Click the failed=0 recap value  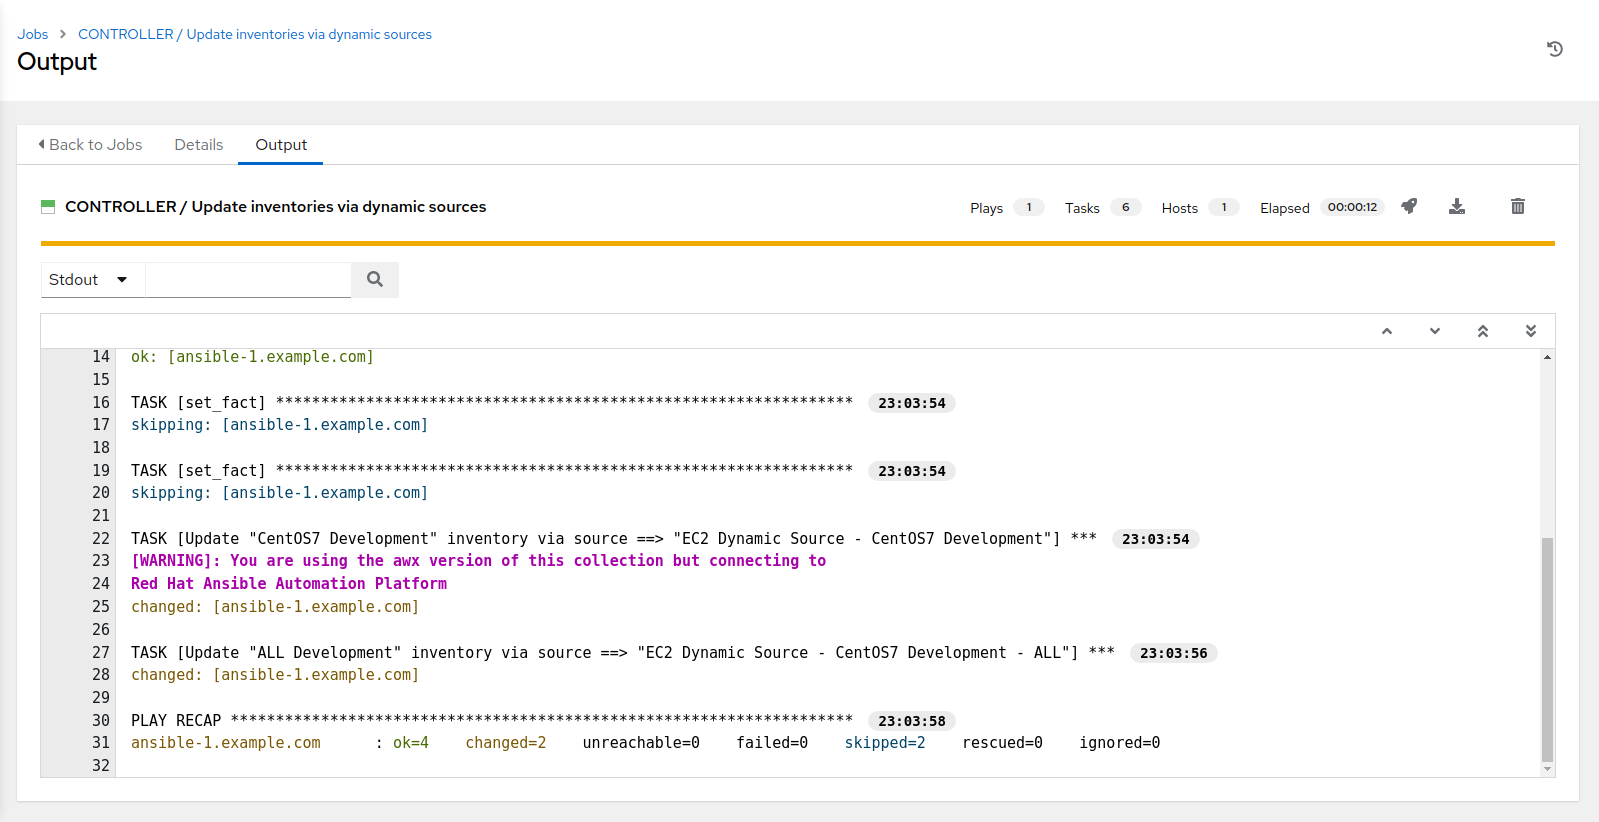(x=772, y=743)
